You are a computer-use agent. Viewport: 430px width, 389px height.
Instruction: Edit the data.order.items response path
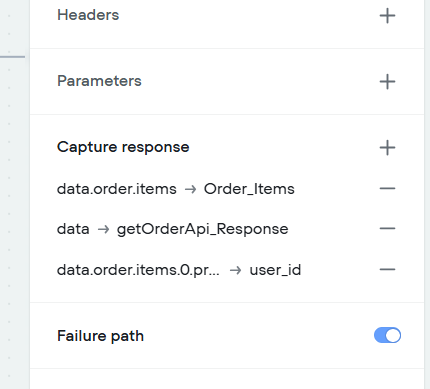(117, 189)
